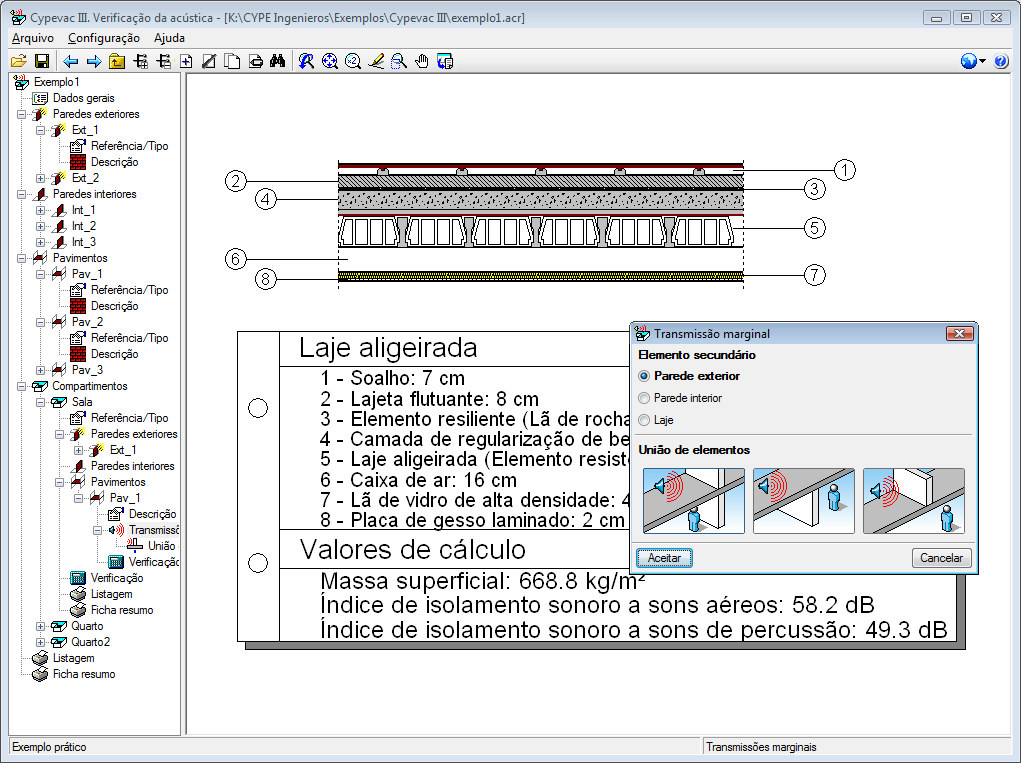1021x763 pixels.
Task: Click the blue globe icon
Action: 968,61
